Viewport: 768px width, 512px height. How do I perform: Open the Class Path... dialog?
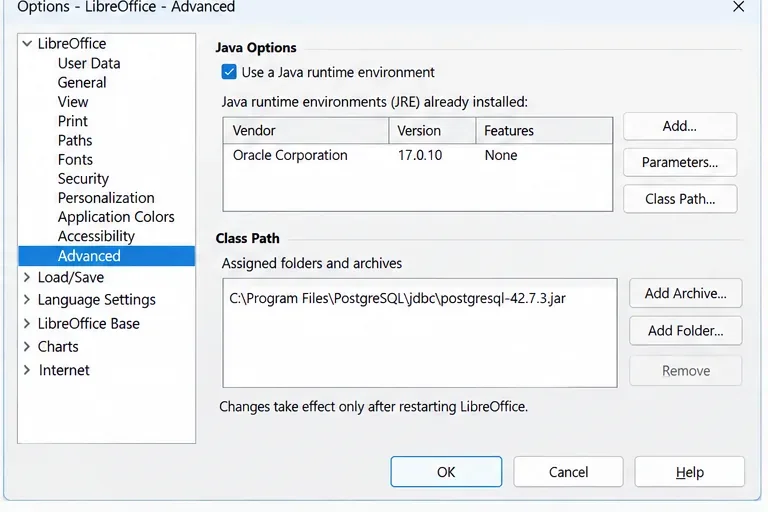pyautogui.click(x=680, y=199)
